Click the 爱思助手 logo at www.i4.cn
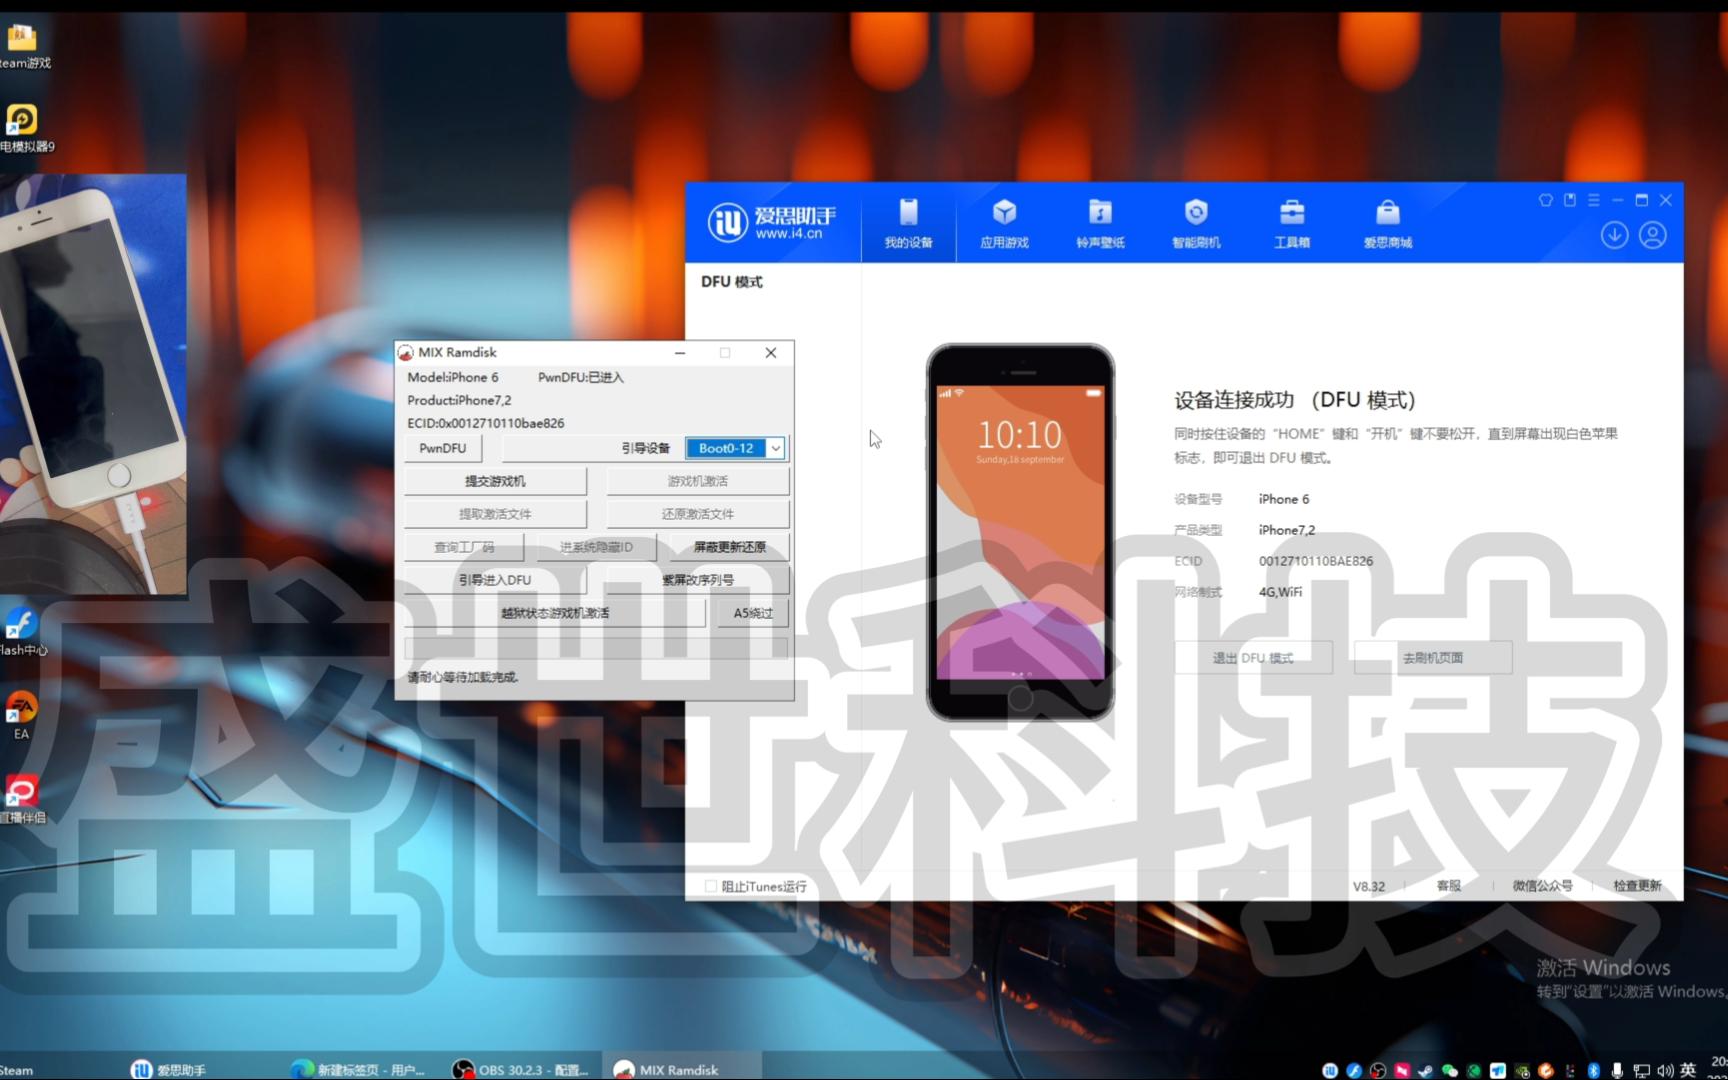This screenshot has width=1728, height=1080. point(771,222)
